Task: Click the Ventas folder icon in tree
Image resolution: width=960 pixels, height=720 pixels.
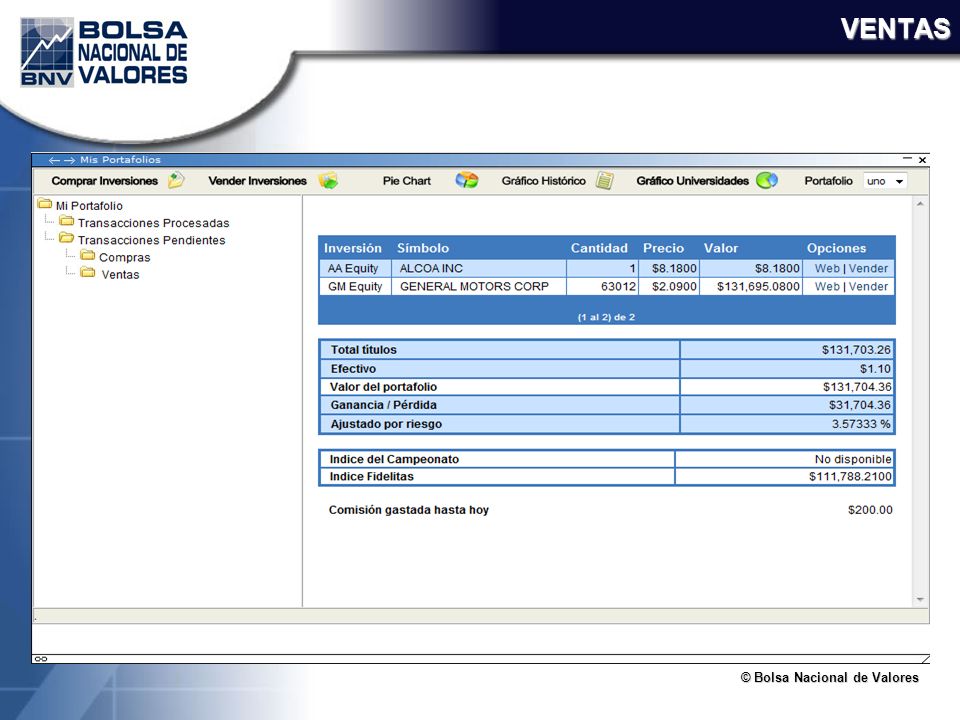Action: 88,272
